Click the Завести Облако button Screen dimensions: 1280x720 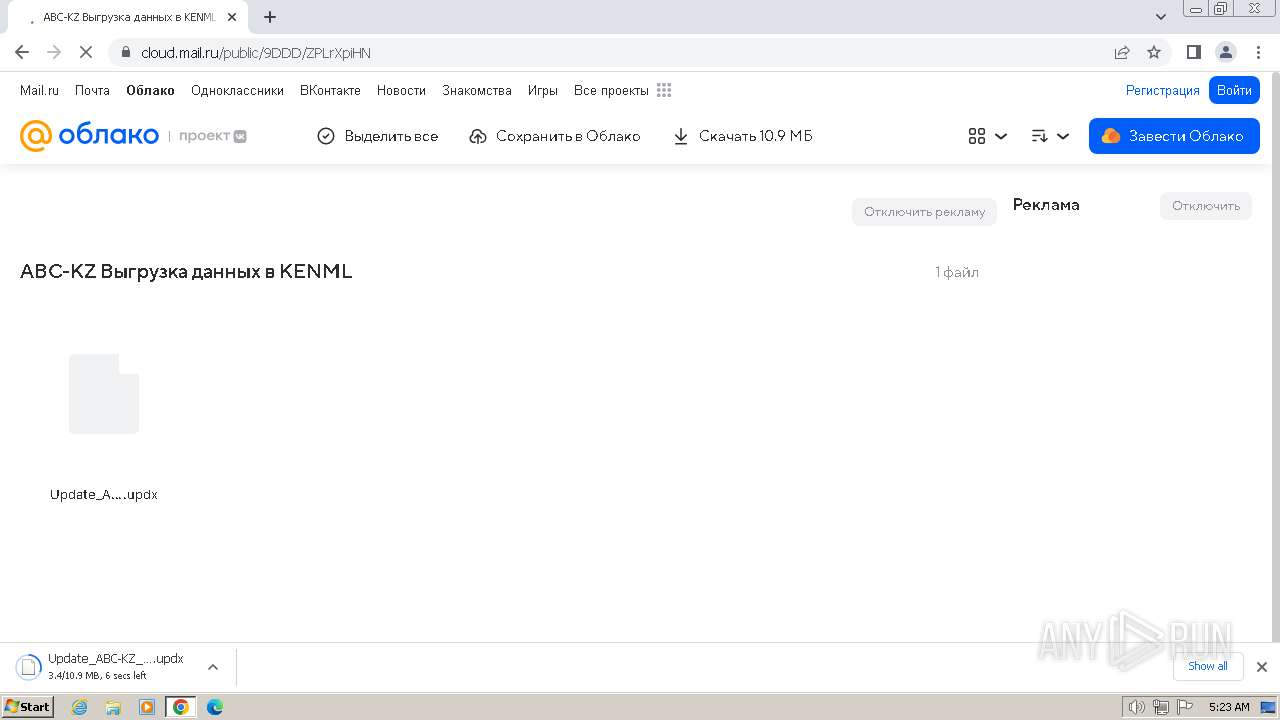(x=1174, y=136)
